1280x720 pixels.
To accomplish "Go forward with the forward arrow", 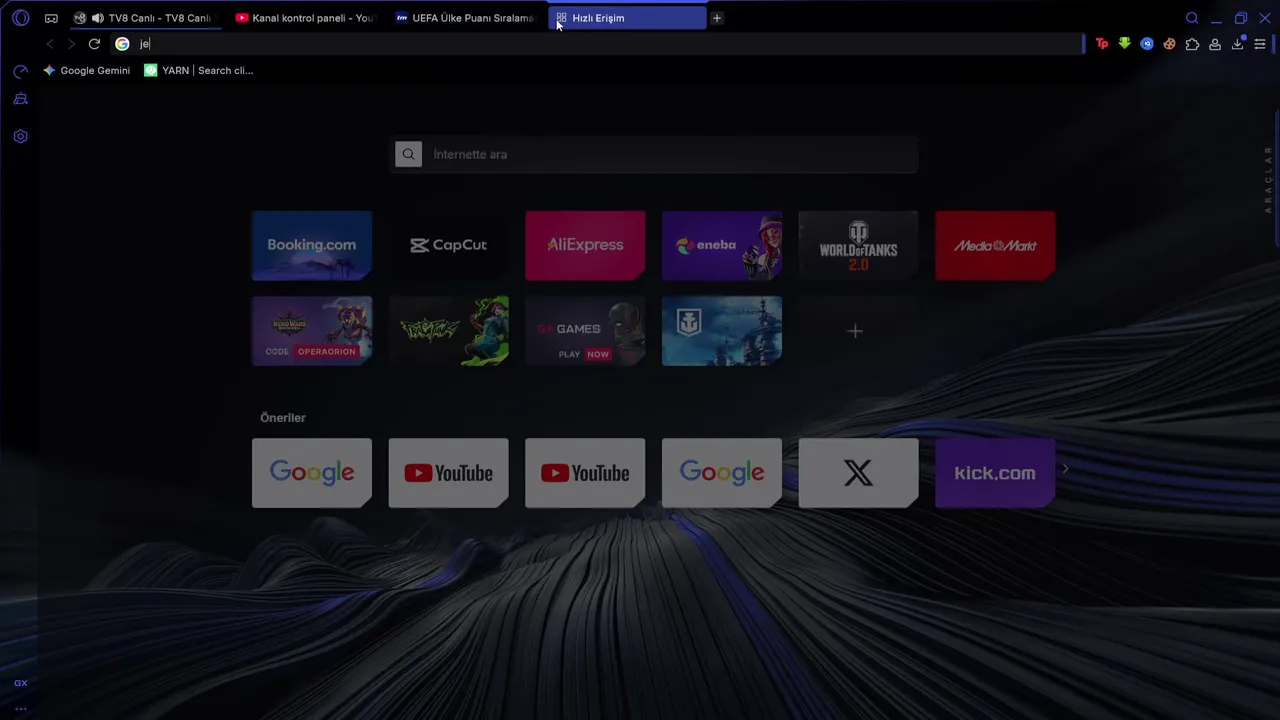I will point(71,44).
